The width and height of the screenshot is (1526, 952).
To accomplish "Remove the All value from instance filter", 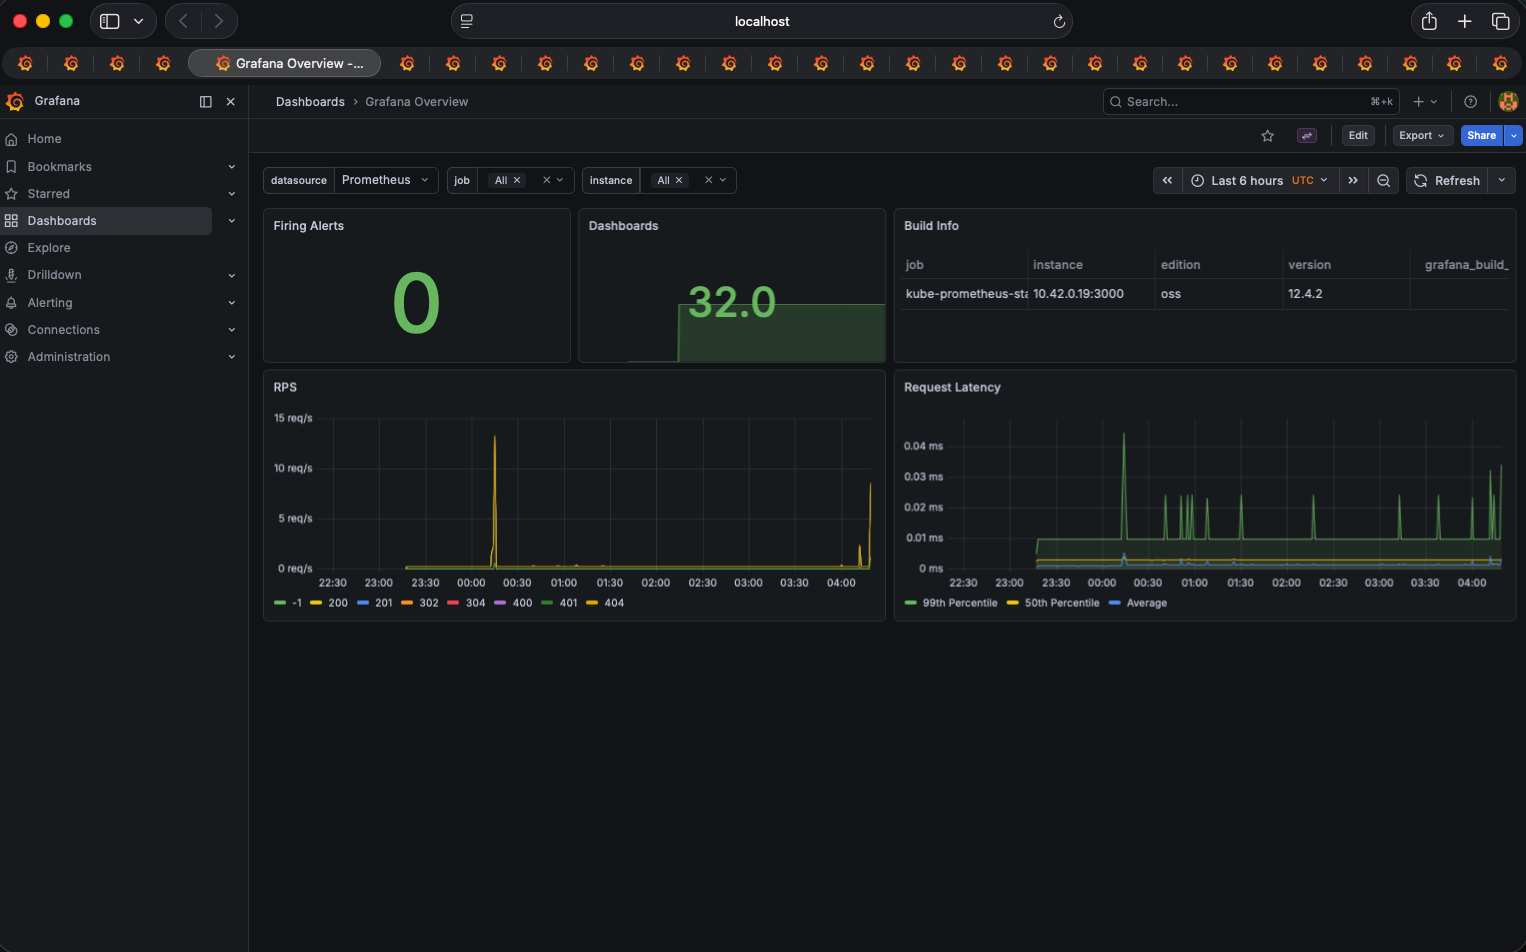I will click(679, 181).
